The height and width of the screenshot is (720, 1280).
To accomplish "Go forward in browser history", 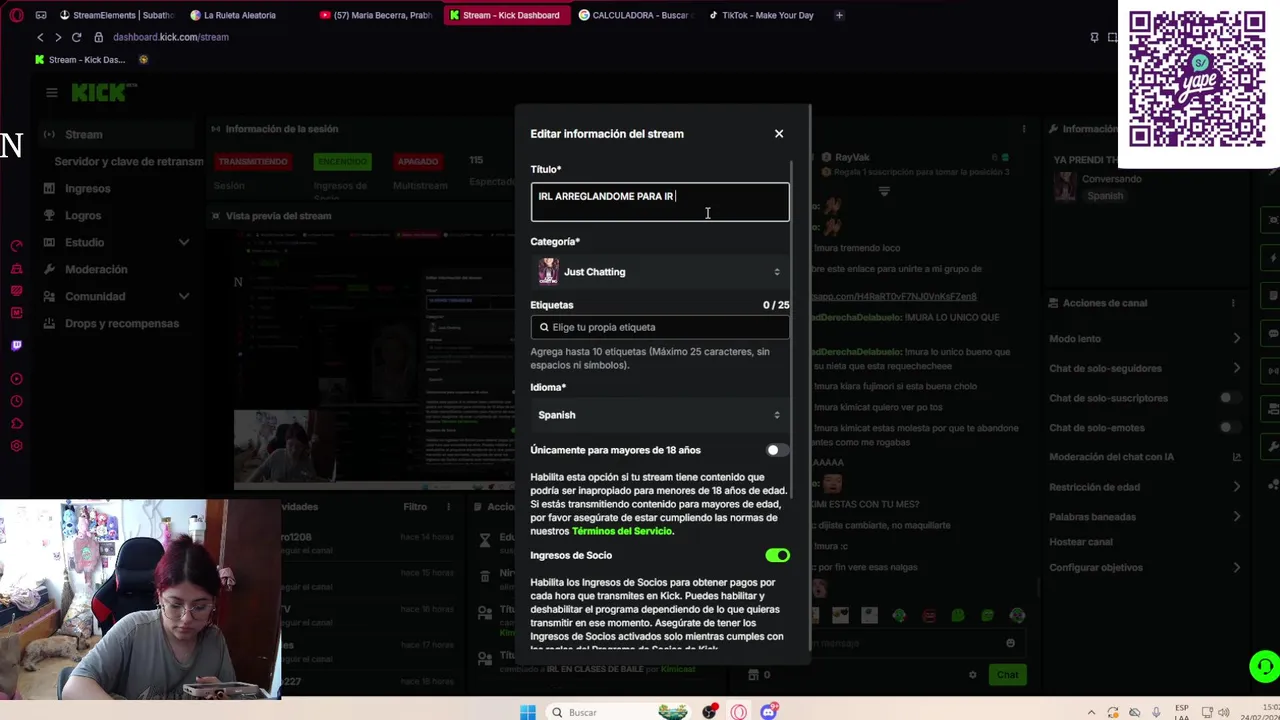I will coord(58,37).
